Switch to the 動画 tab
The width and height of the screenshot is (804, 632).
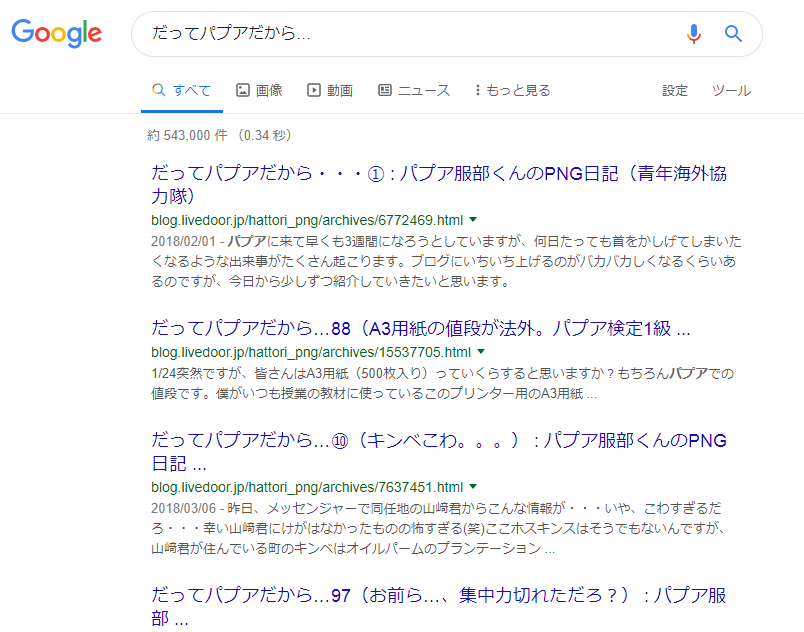[x=330, y=91]
